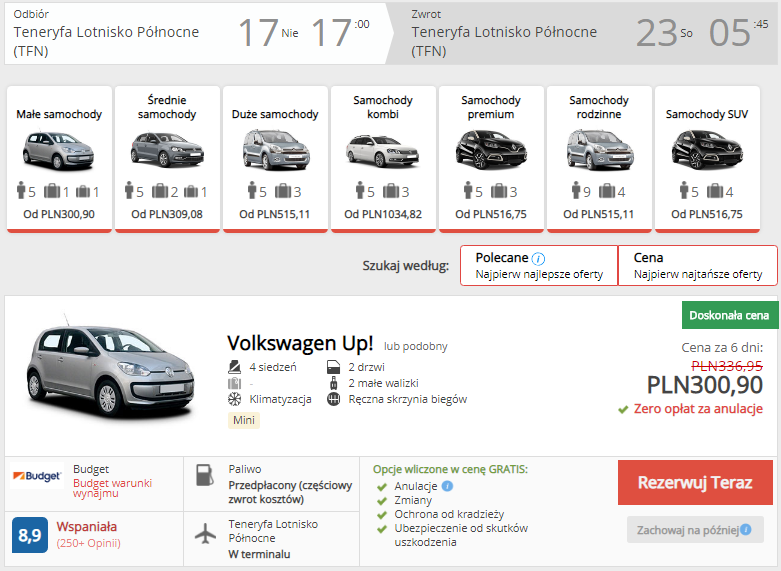Click the crossed-out PLN336,95 price
This screenshot has height=571, width=781.
pyautogui.click(x=727, y=366)
